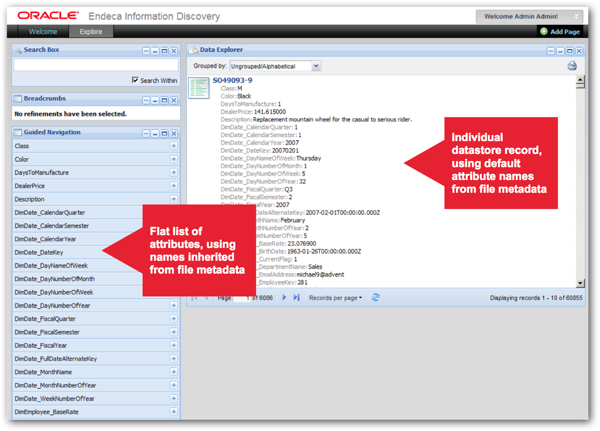Expand the DaysToManufacture attribute
The width and height of the screenshot is (600, 431).
pyautogui.click(x=173, y=172)
